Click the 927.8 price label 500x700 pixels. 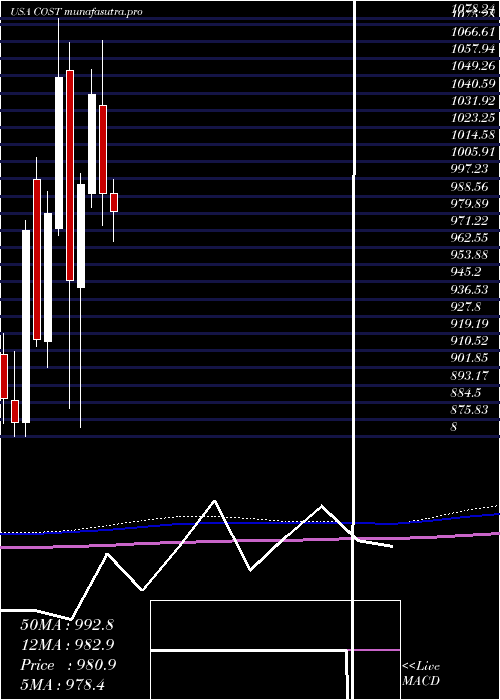[466, 306]
